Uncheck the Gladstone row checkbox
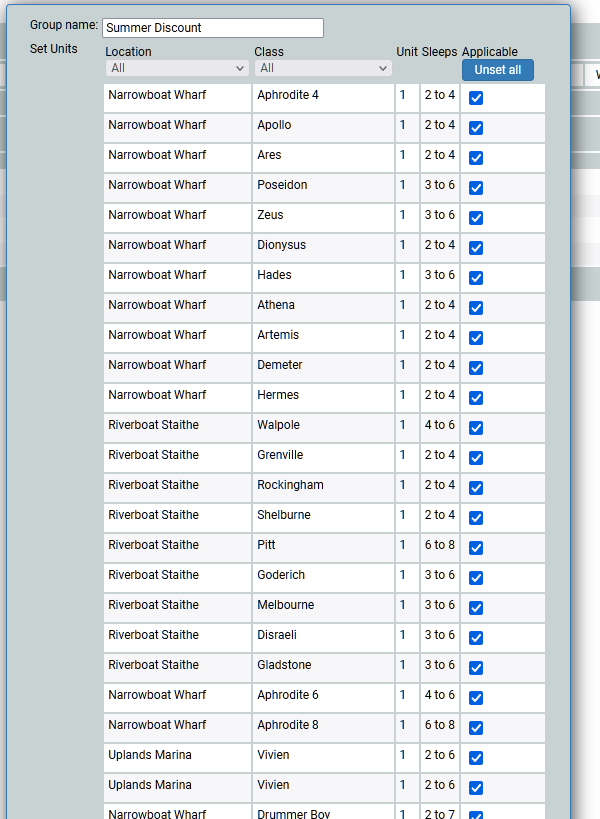The image size is (600, 819). 476,668
